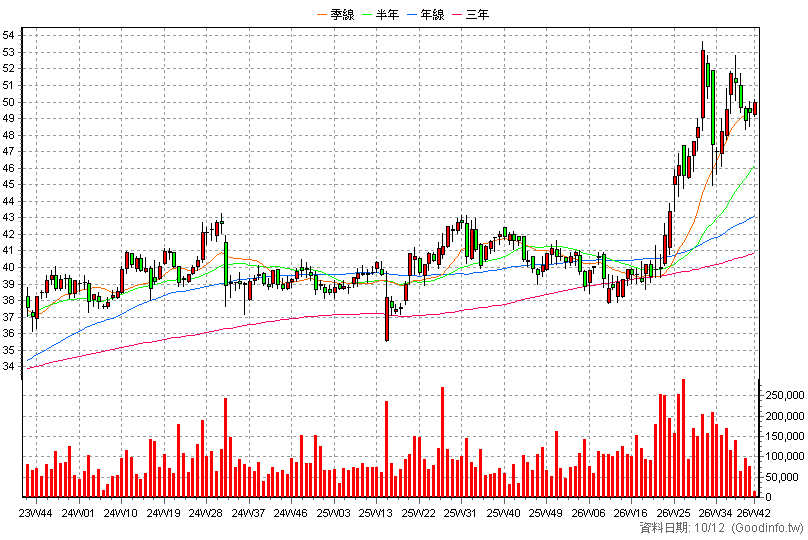This screenshot has width=808, height=540.
Task: Click the 50 price axis label
Action: click(8, 102)
